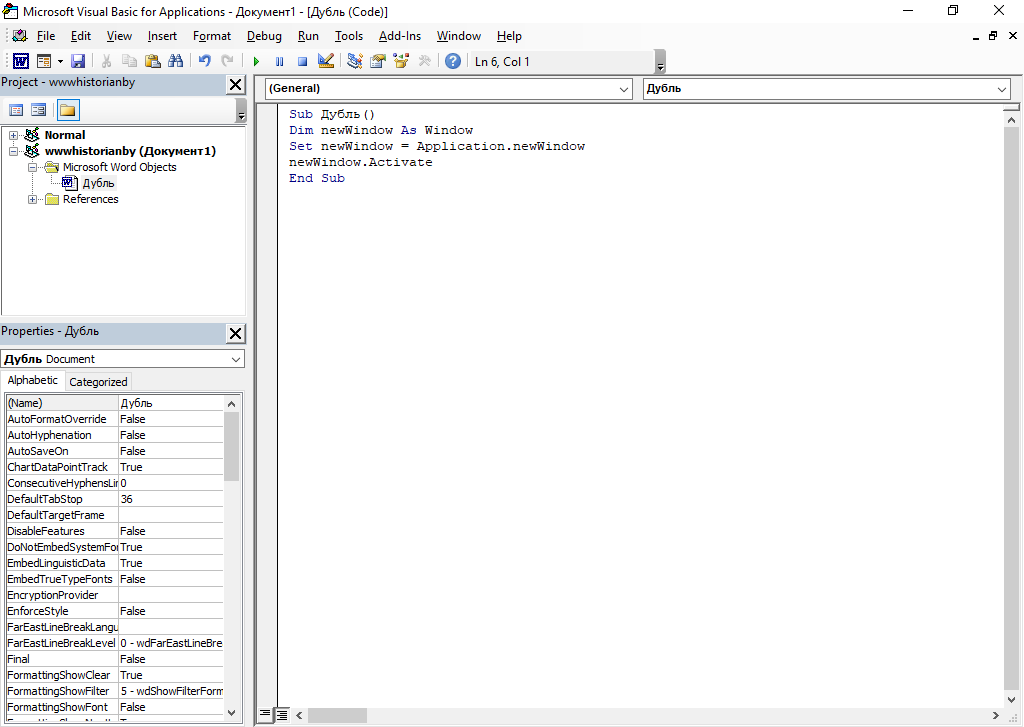Switch to Procedure View at bottom left
1024x727 pixels.
(x=266, y=715)
